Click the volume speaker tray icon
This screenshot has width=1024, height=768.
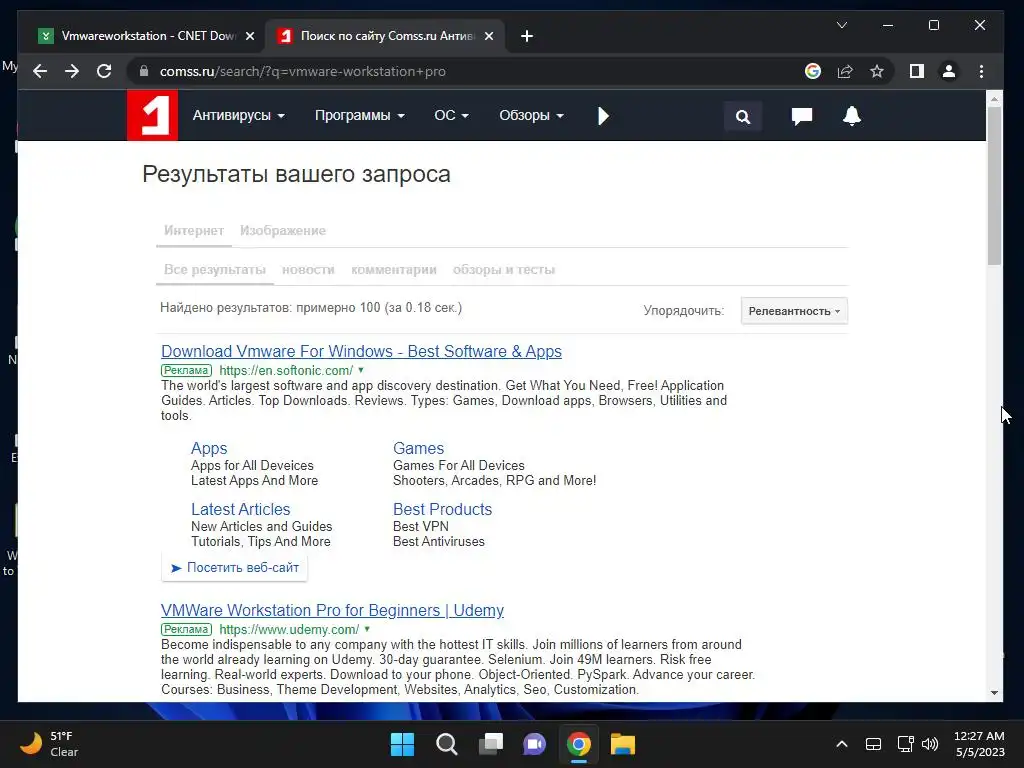click(x=929, y=744)
